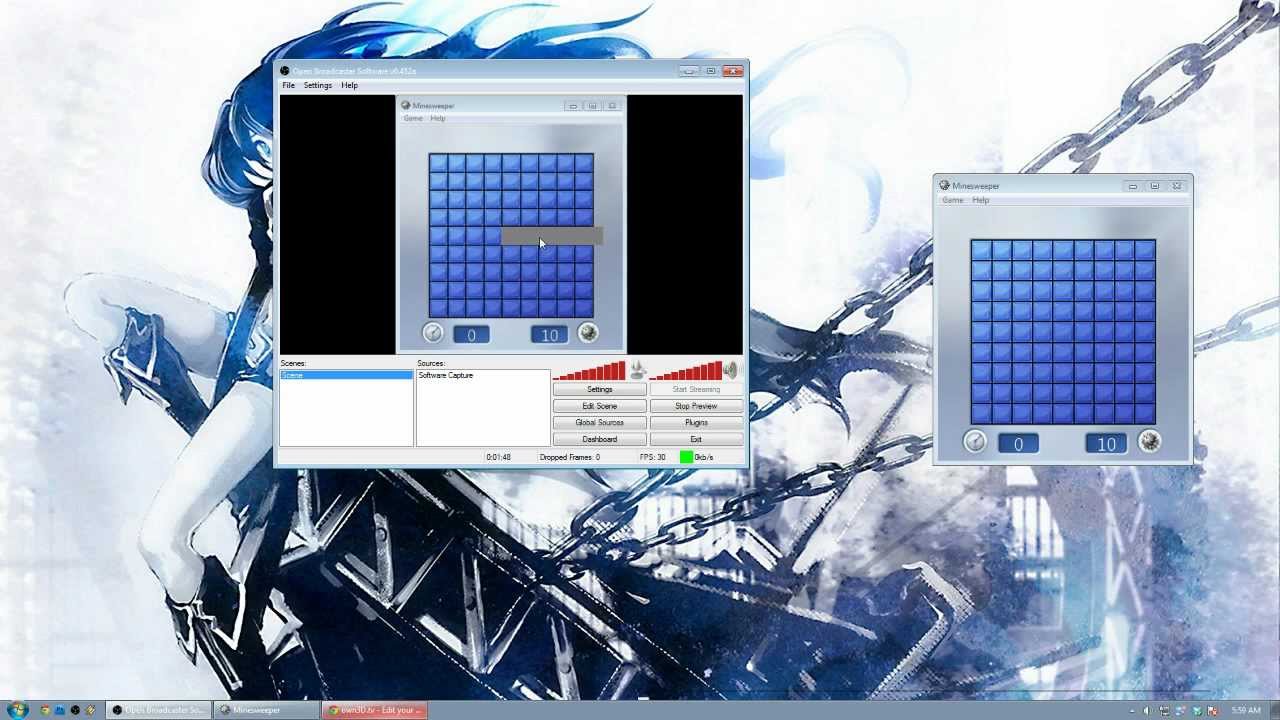The image size is (1280, 720).
Task: Mute the desktop speaker icon in OBS
Action: [731, 371]
